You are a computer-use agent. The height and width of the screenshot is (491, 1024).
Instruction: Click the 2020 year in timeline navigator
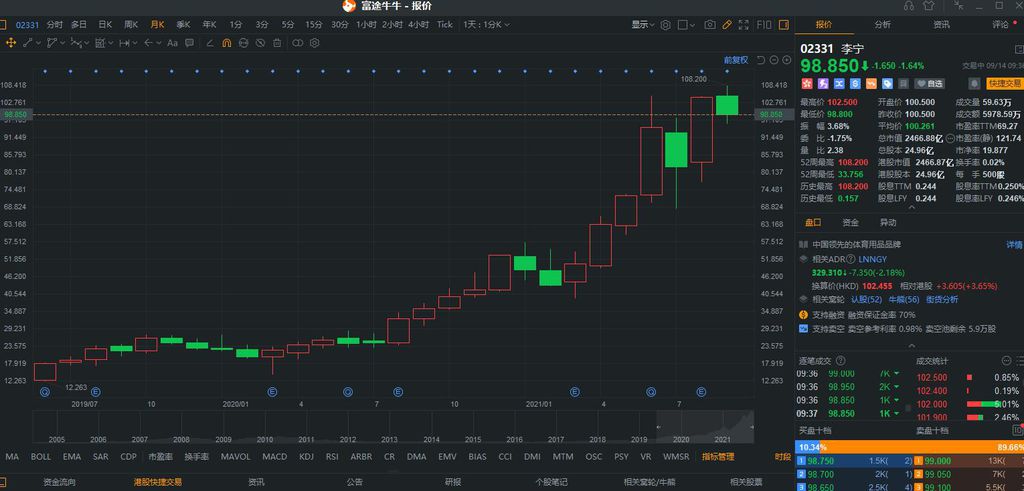click(x=682, y=439)
